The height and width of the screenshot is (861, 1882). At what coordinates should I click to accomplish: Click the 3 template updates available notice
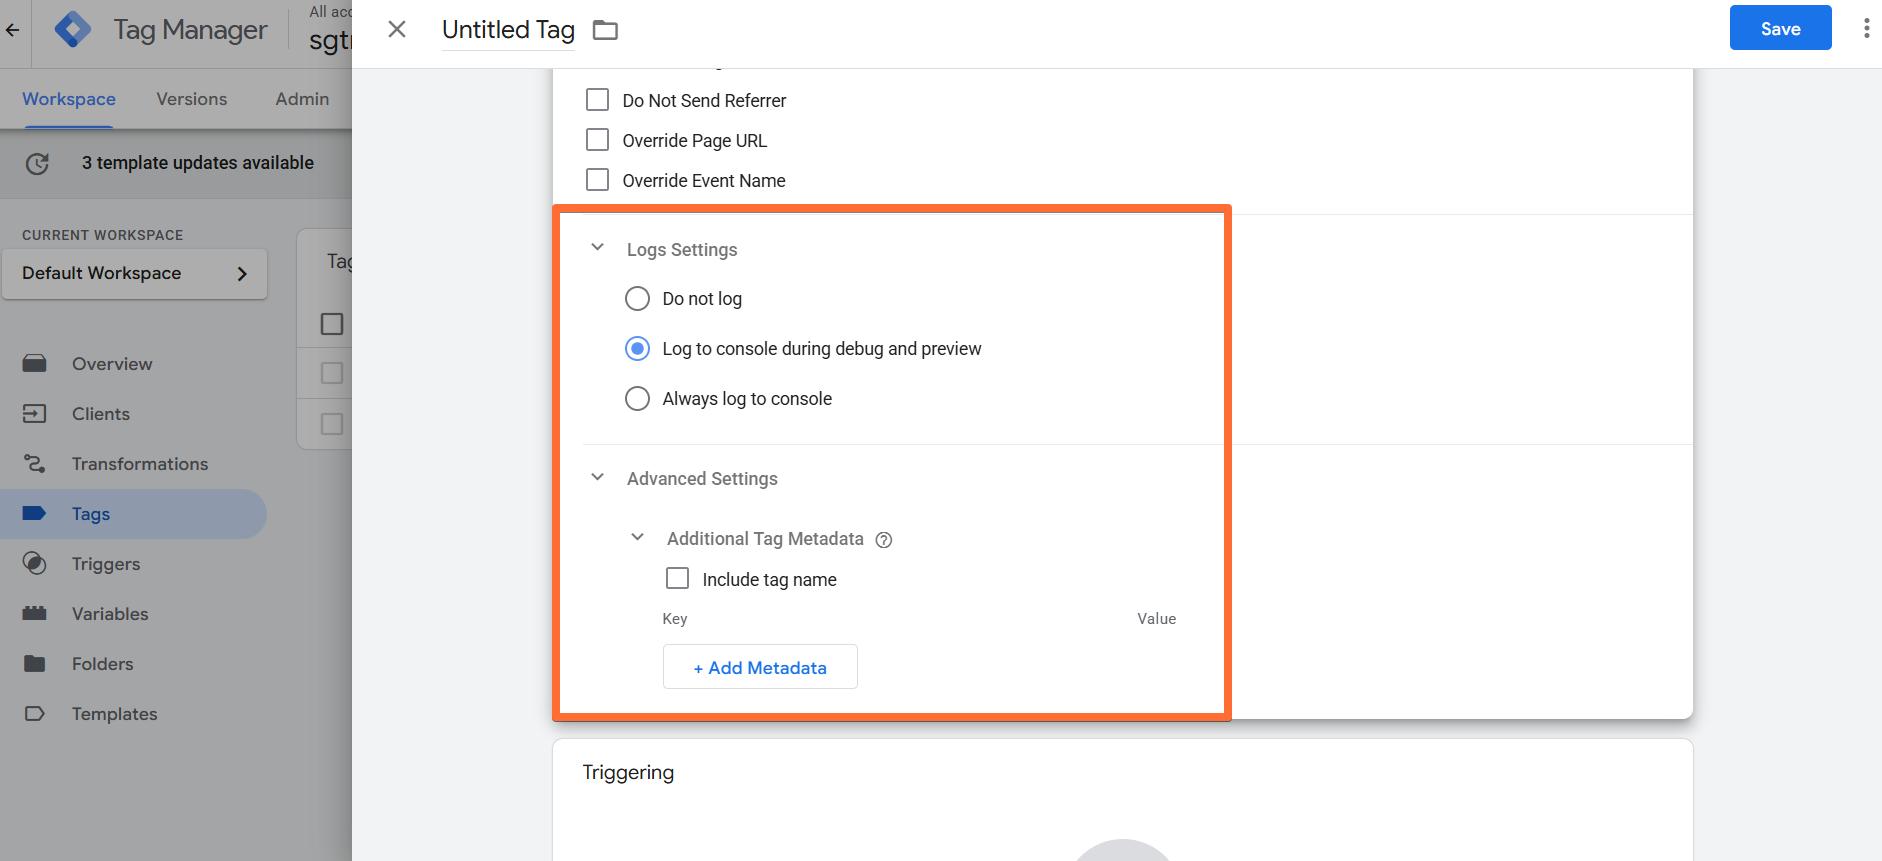[x=198, y=163]
